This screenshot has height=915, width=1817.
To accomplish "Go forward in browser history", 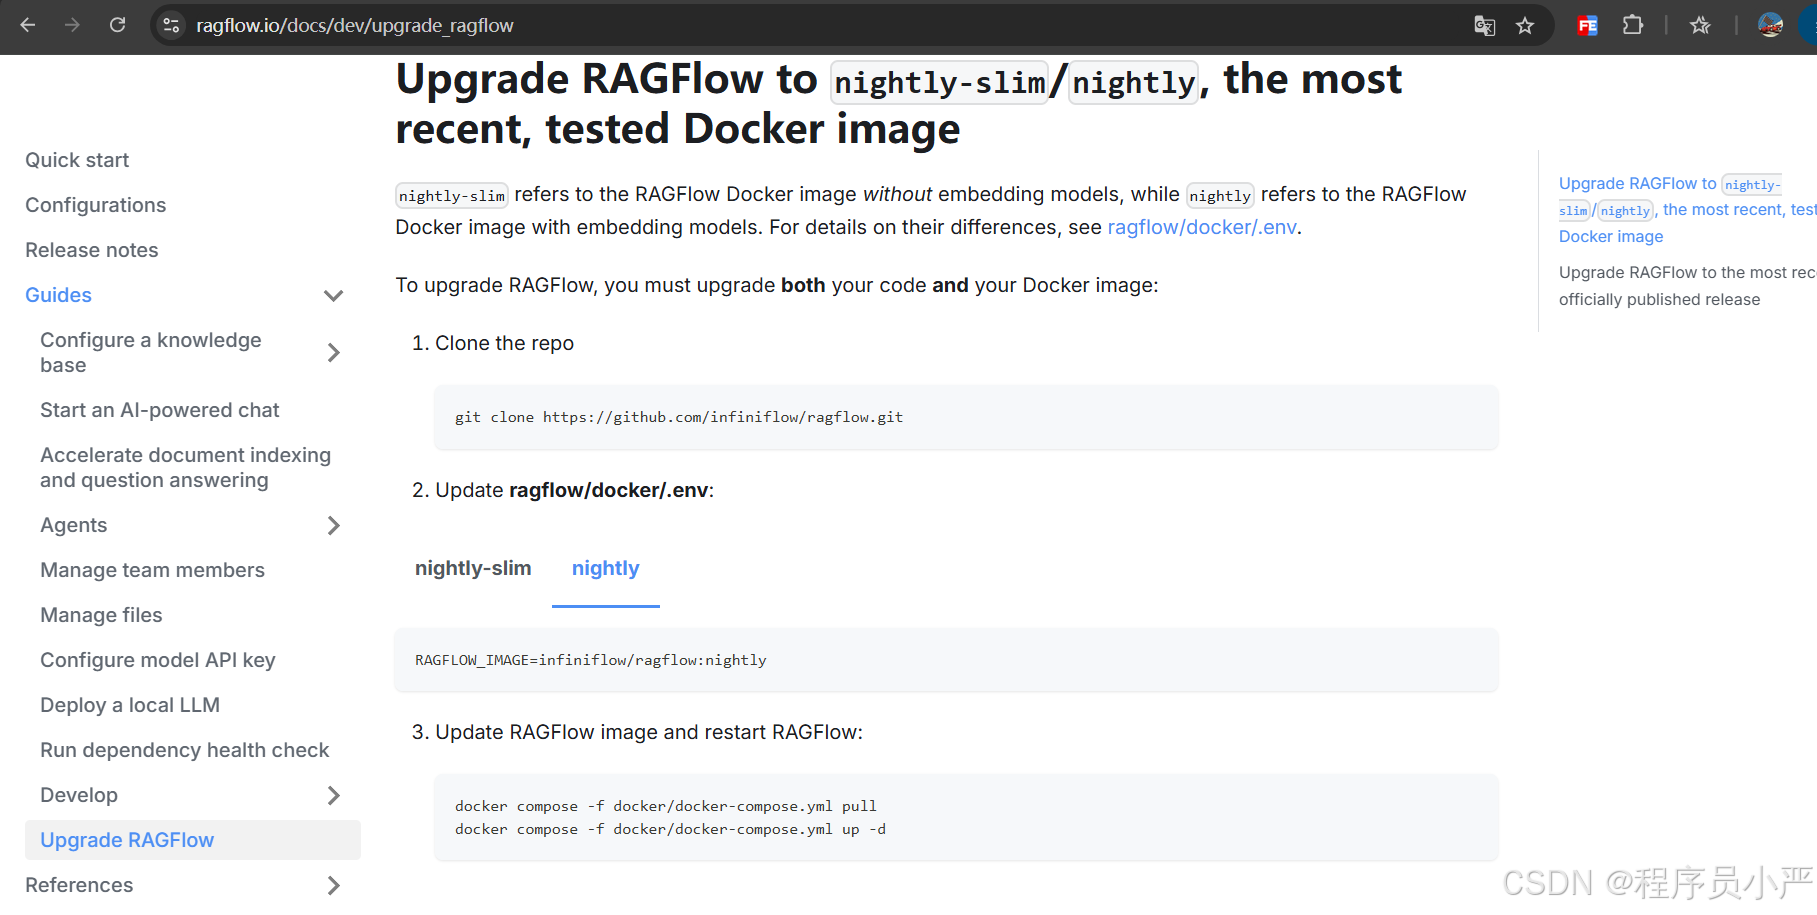I will point(72,25).
